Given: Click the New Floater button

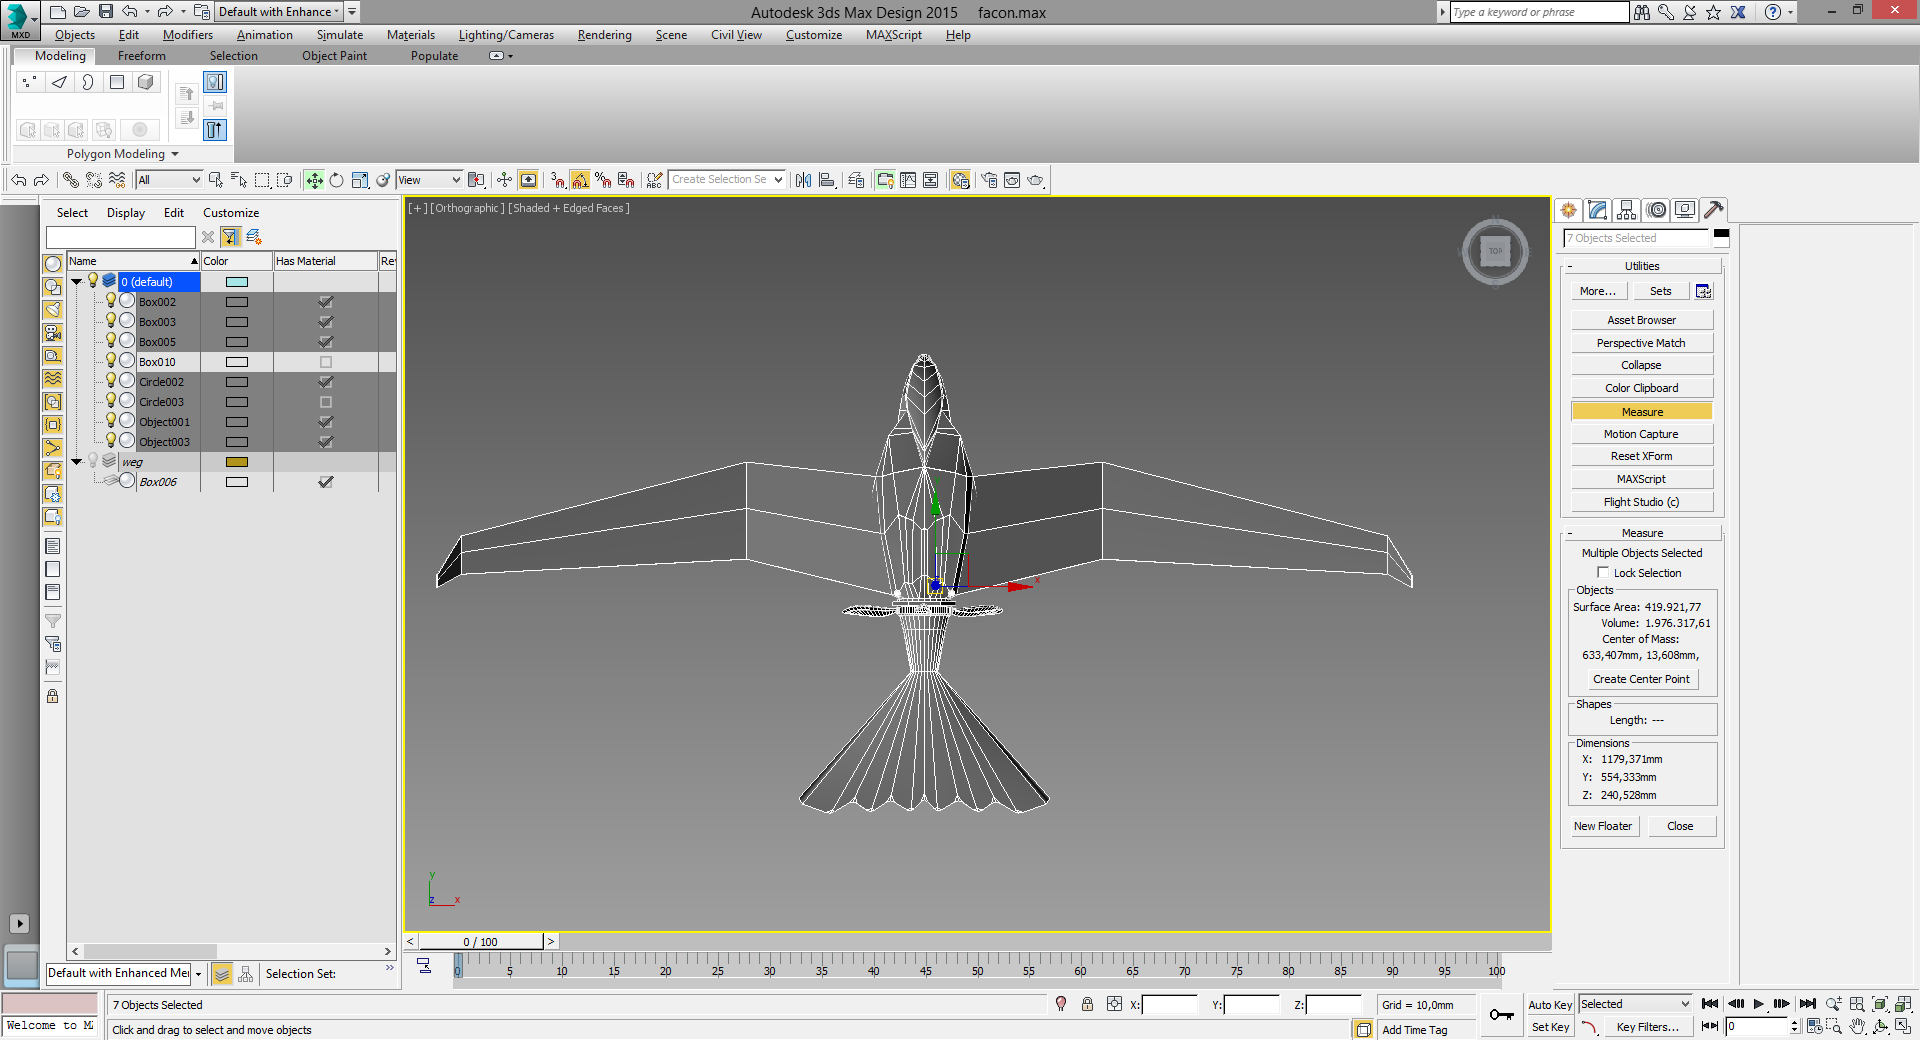Looking at the screenshot, I should (1602, 826).
